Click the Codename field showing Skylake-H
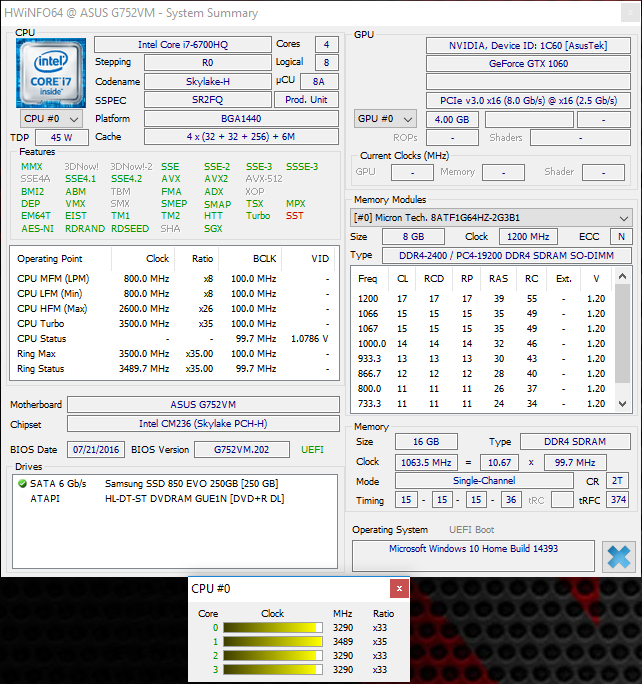 click(x=208, y=82)
